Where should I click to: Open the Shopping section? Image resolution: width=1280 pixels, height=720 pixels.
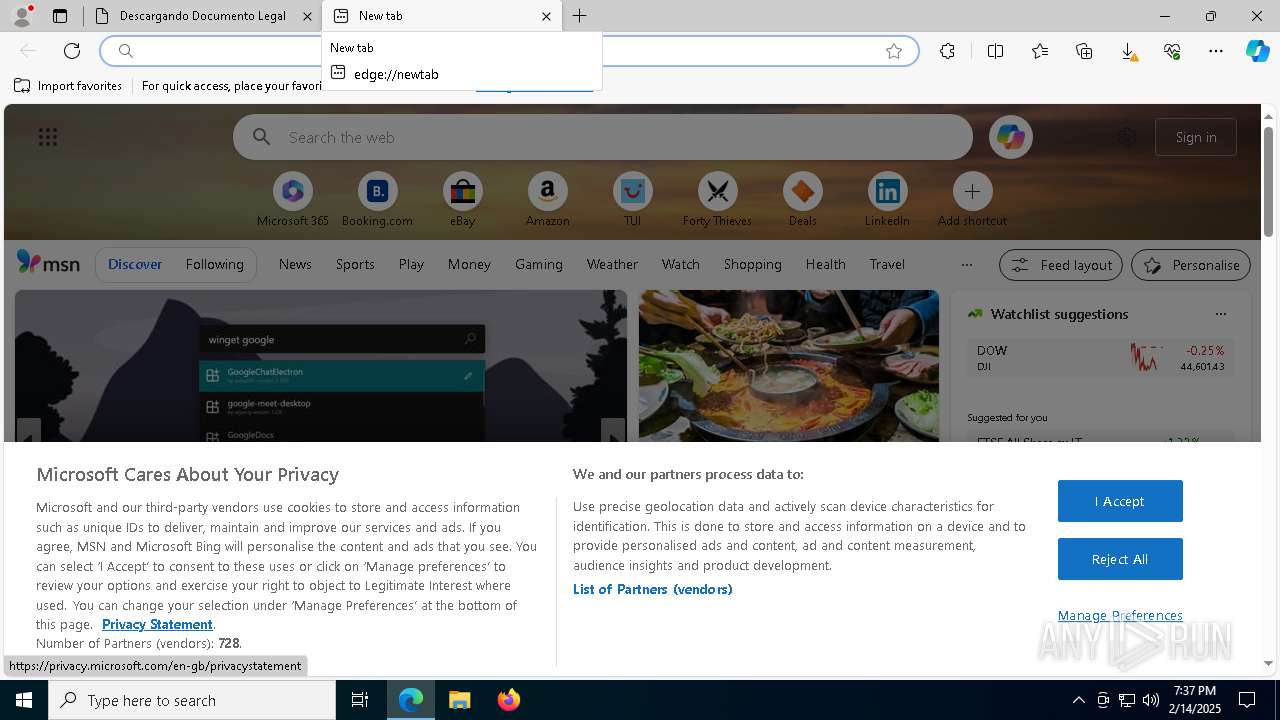coord(753,264)
